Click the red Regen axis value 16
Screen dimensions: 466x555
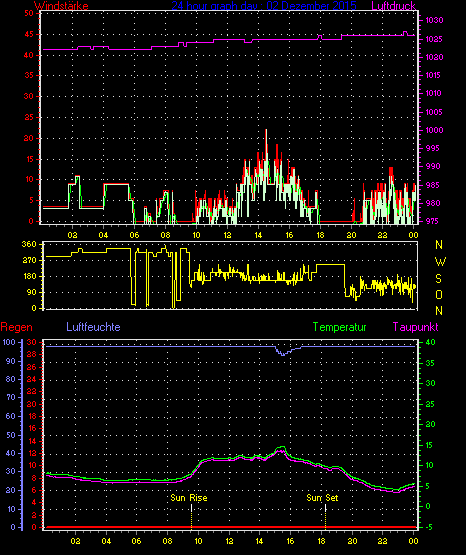tap(32, 428)
